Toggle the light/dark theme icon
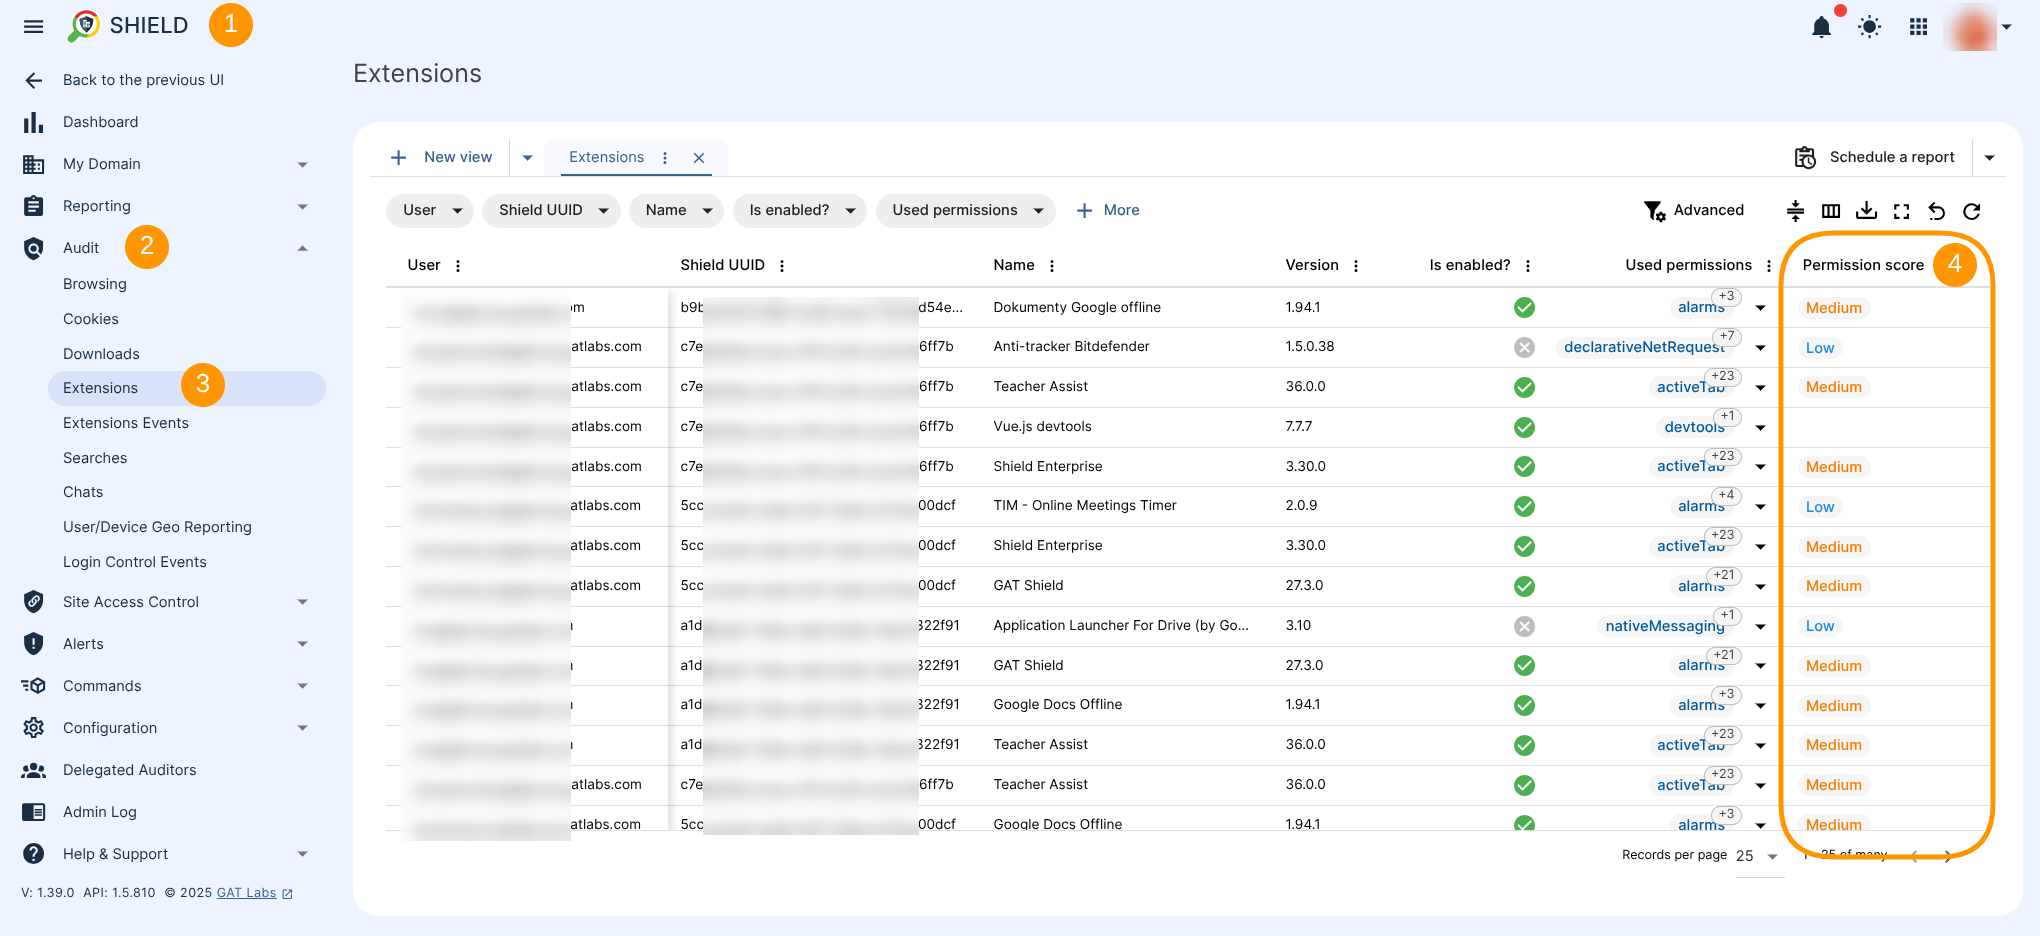This screenshot has width=2040, height=936. 1869,27
